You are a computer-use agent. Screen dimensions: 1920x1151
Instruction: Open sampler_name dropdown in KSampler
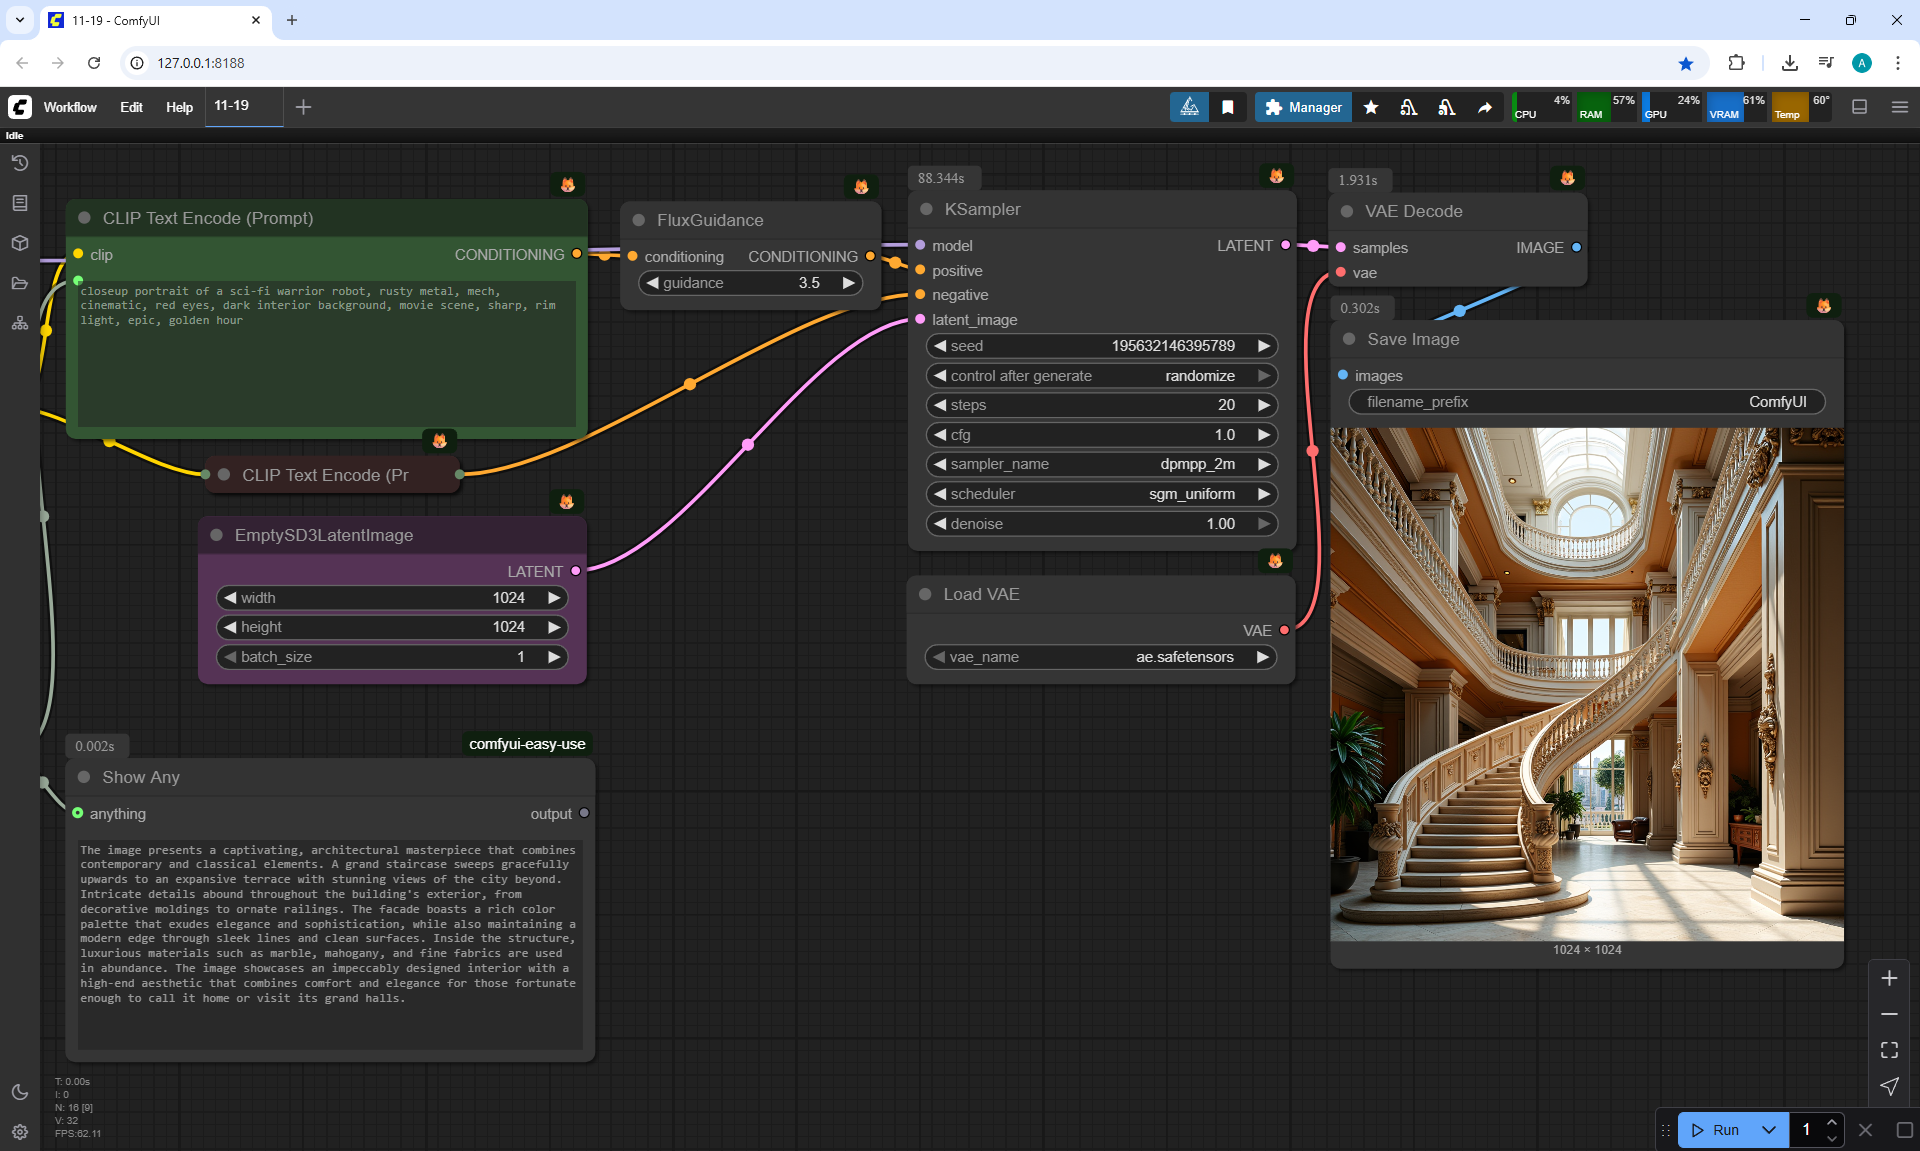[1100, 464]
